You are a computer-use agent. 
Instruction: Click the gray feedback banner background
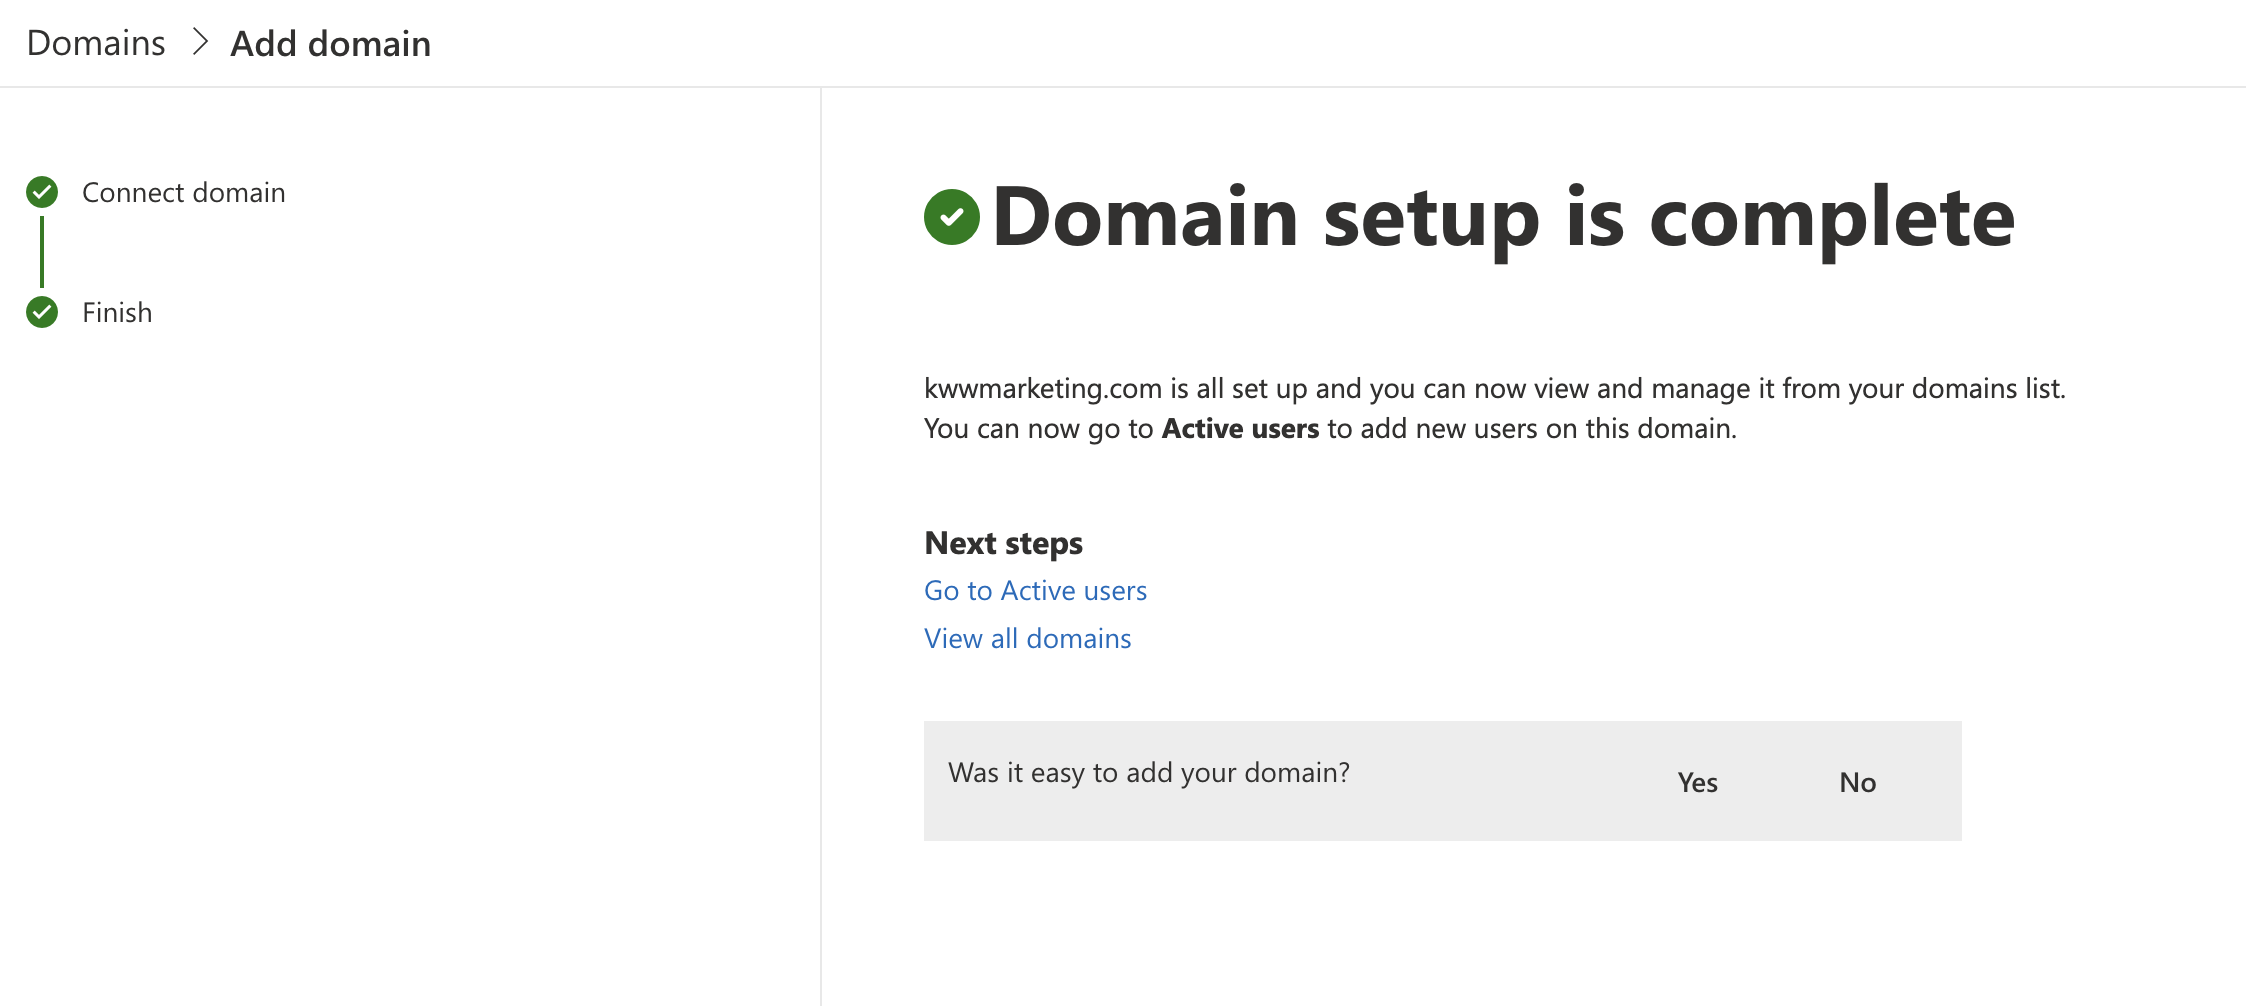(1500, 815)
